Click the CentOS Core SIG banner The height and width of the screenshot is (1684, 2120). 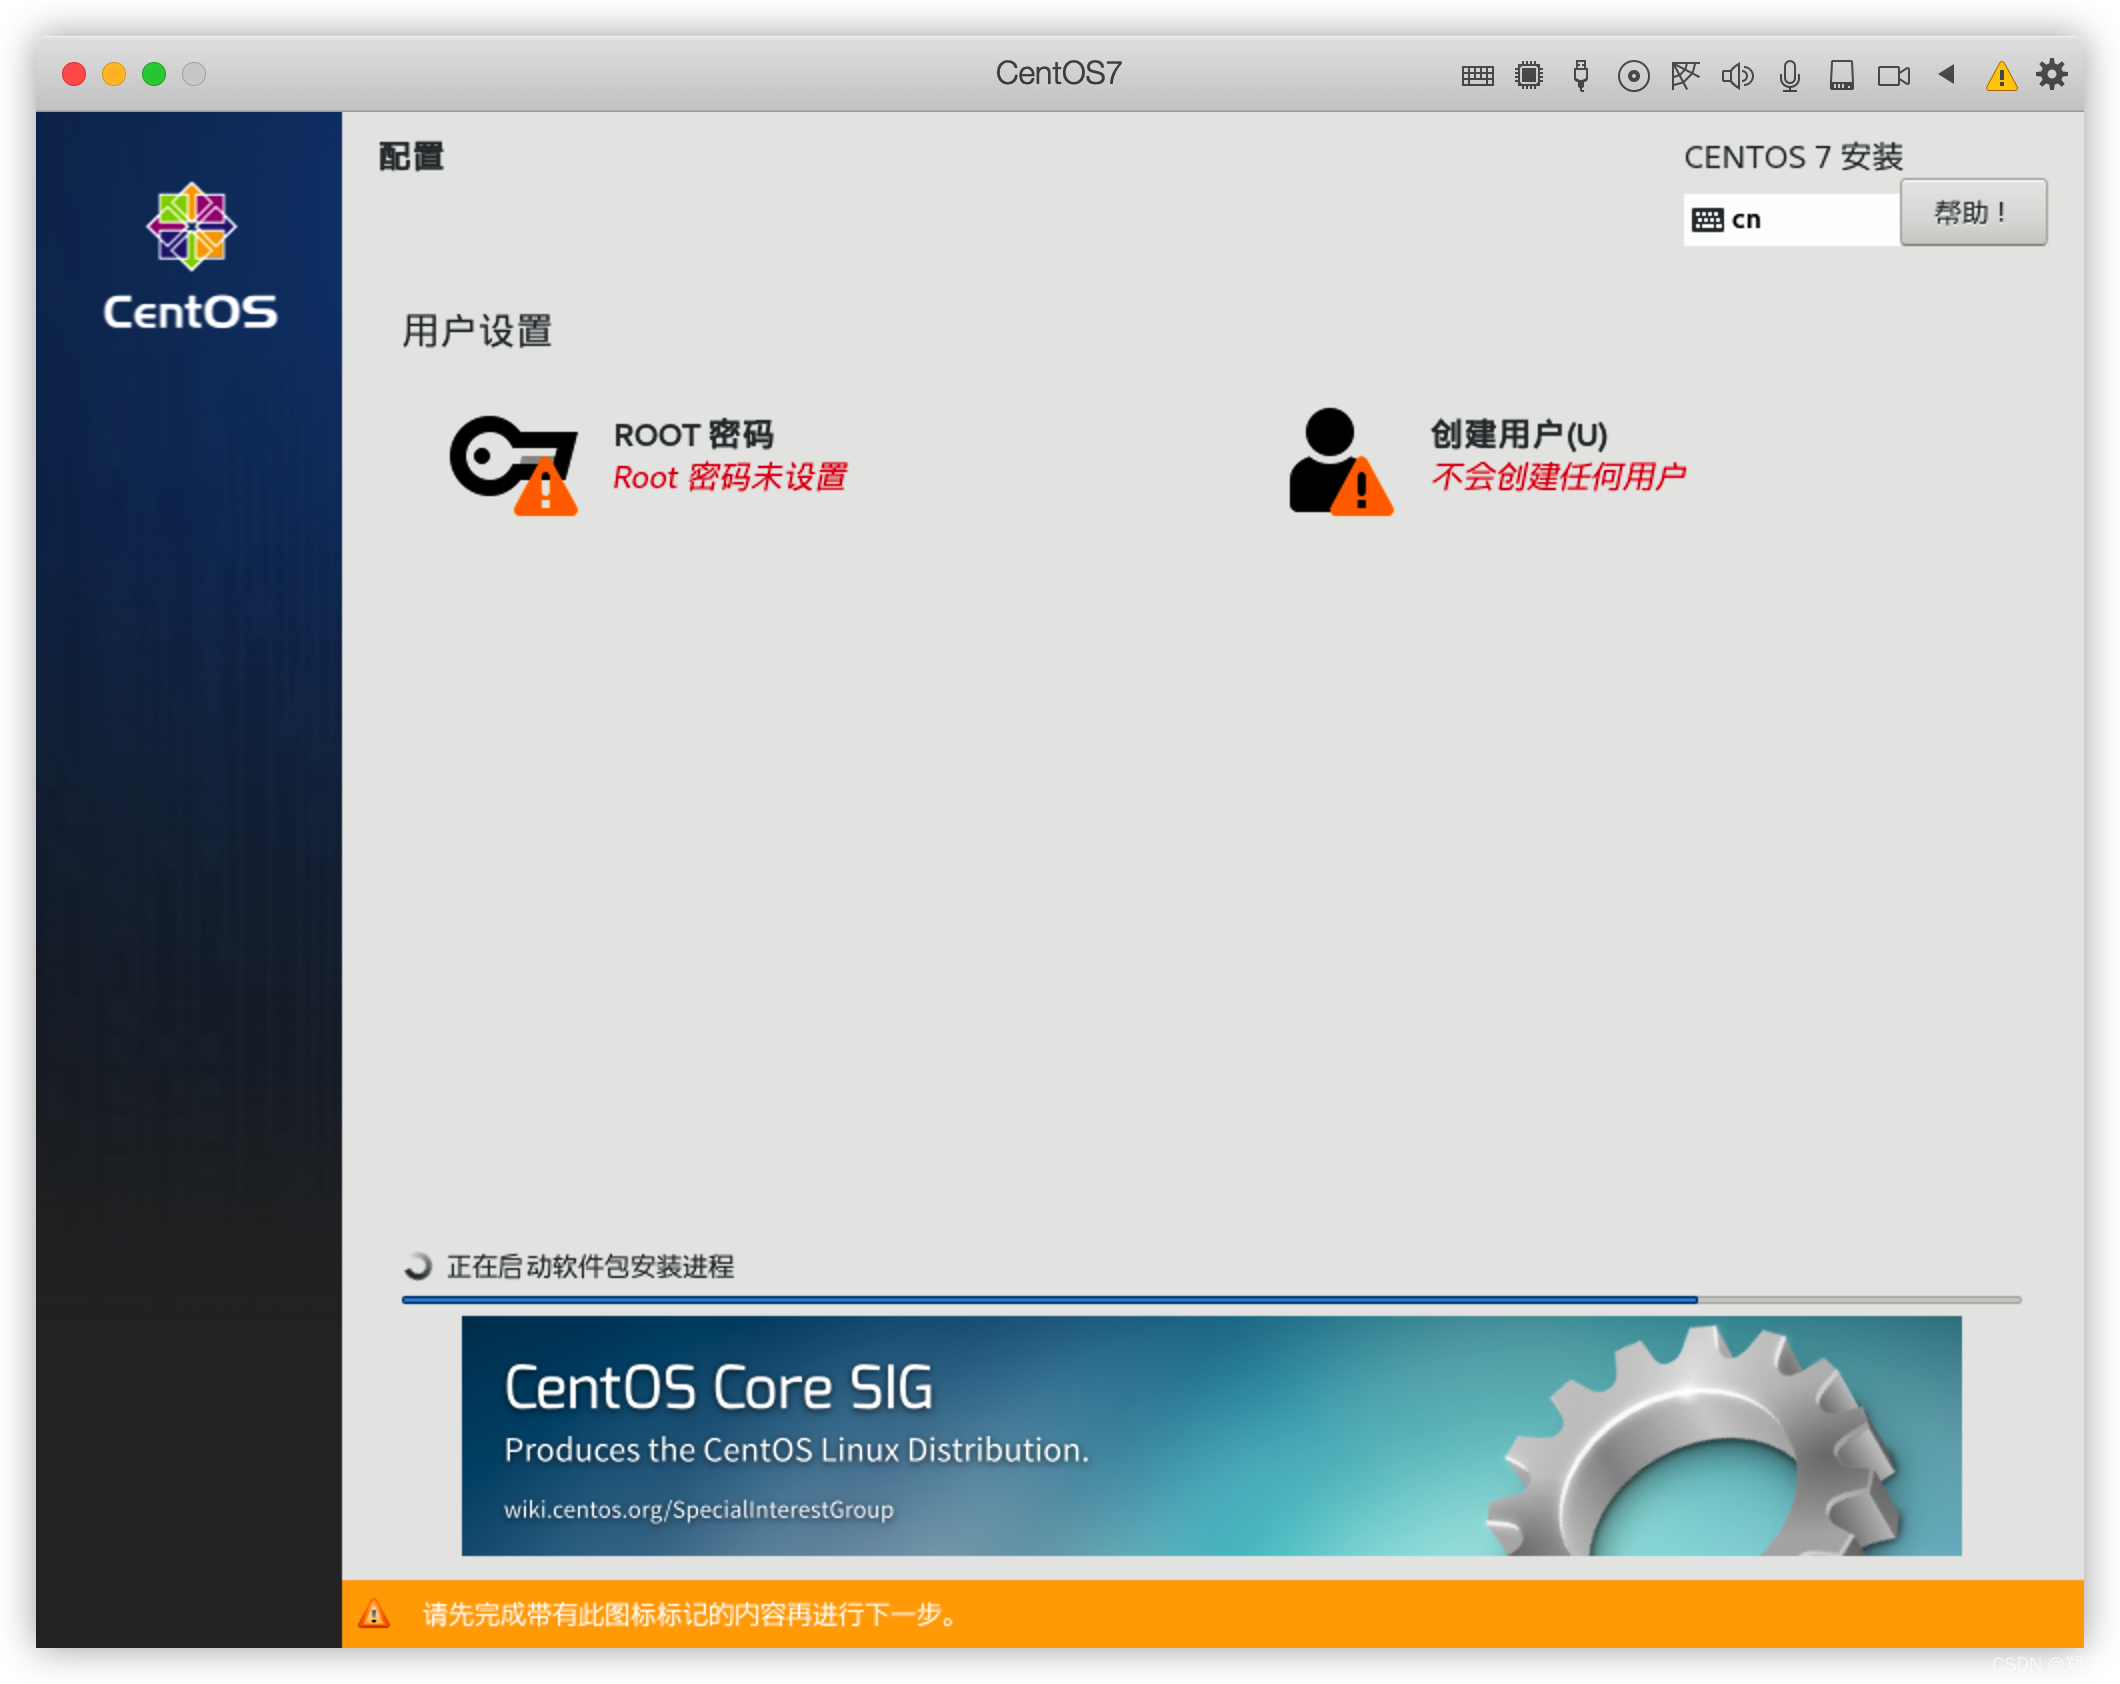point(1210,1435)
